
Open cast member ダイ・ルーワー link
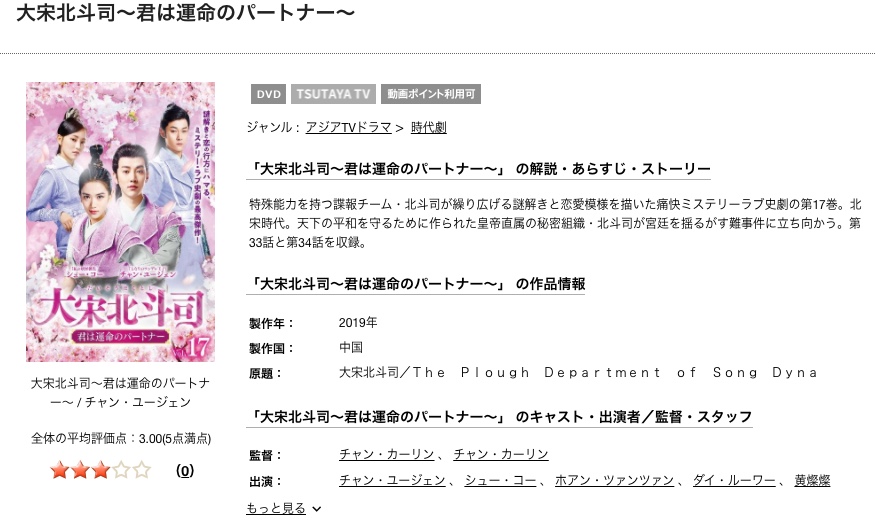click(734, 480)
